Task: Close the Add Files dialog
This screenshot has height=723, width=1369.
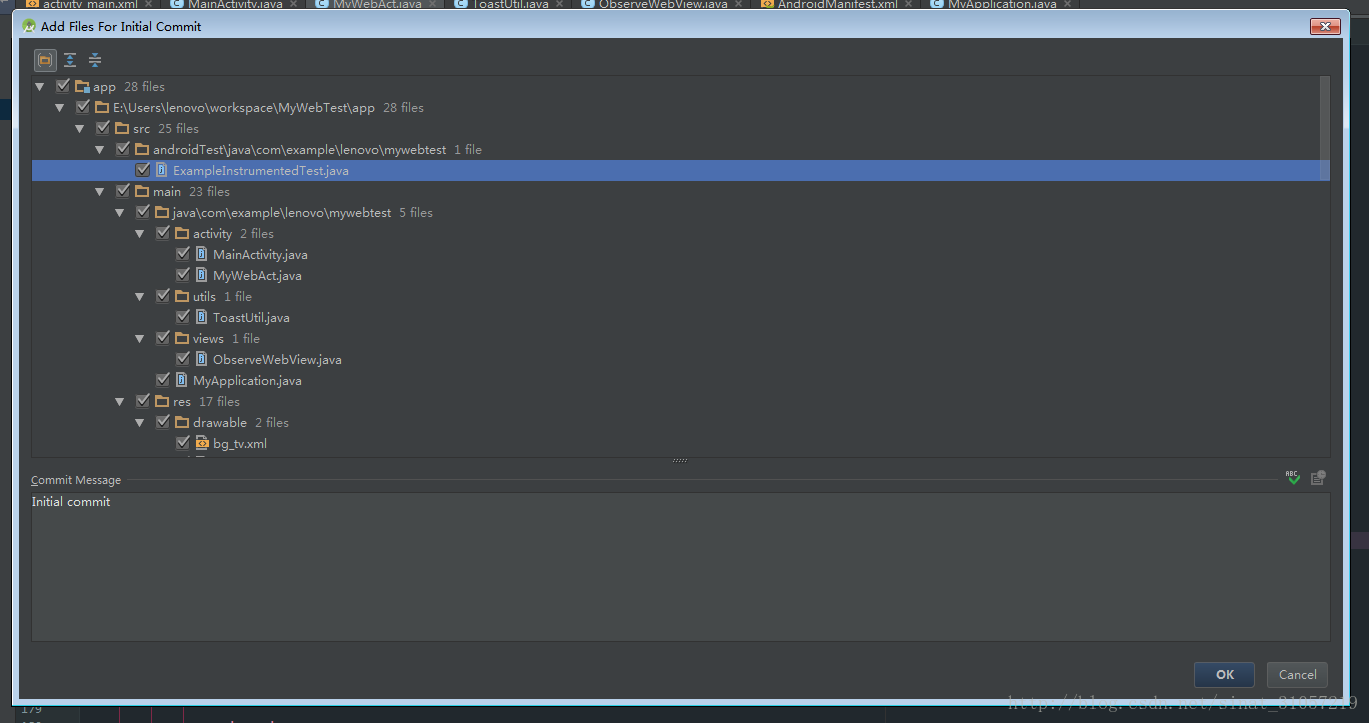Action: [x=1325, y=26]
